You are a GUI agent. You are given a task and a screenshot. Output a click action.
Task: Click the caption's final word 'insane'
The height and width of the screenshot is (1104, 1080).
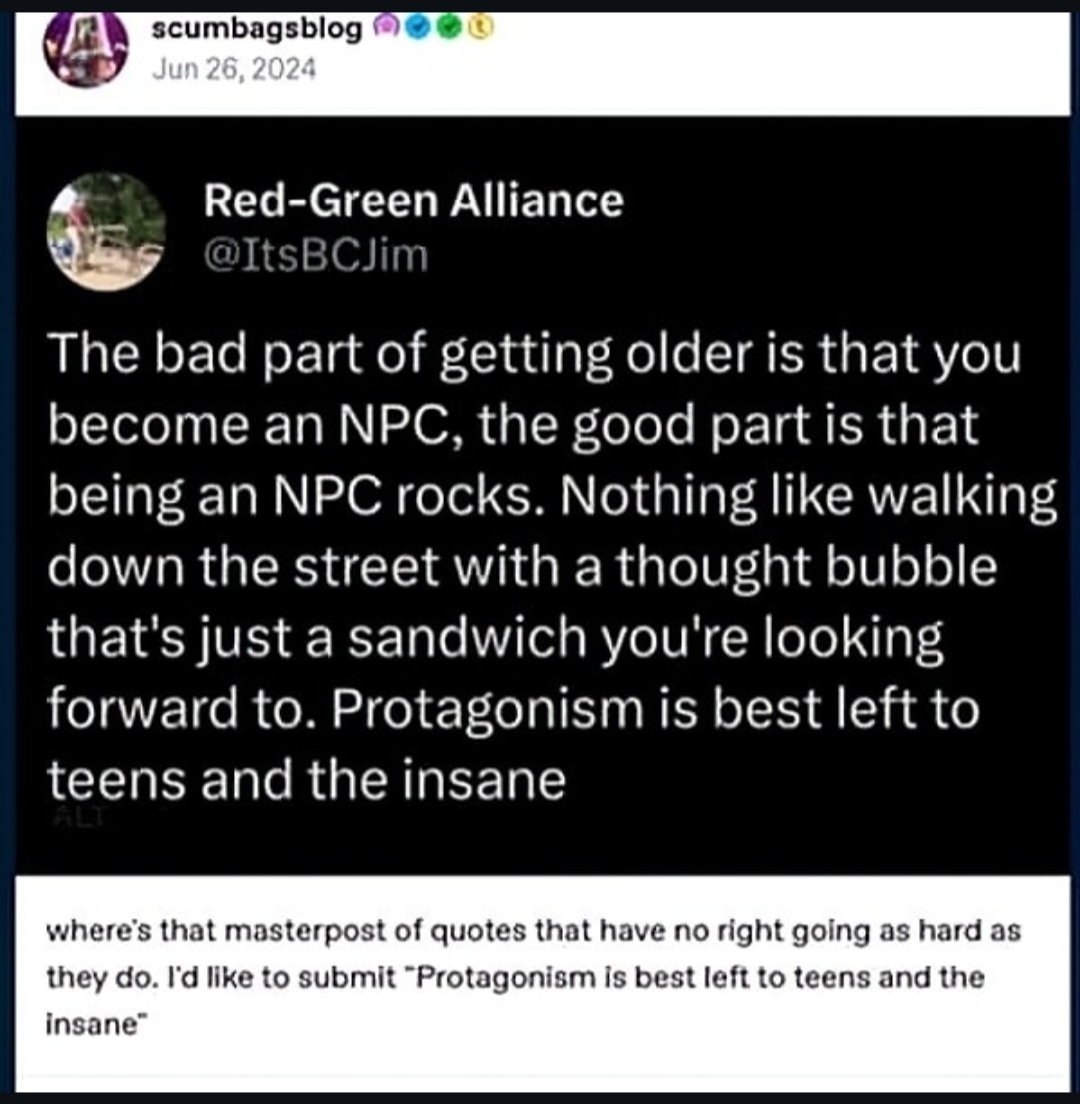point(90,1024)
